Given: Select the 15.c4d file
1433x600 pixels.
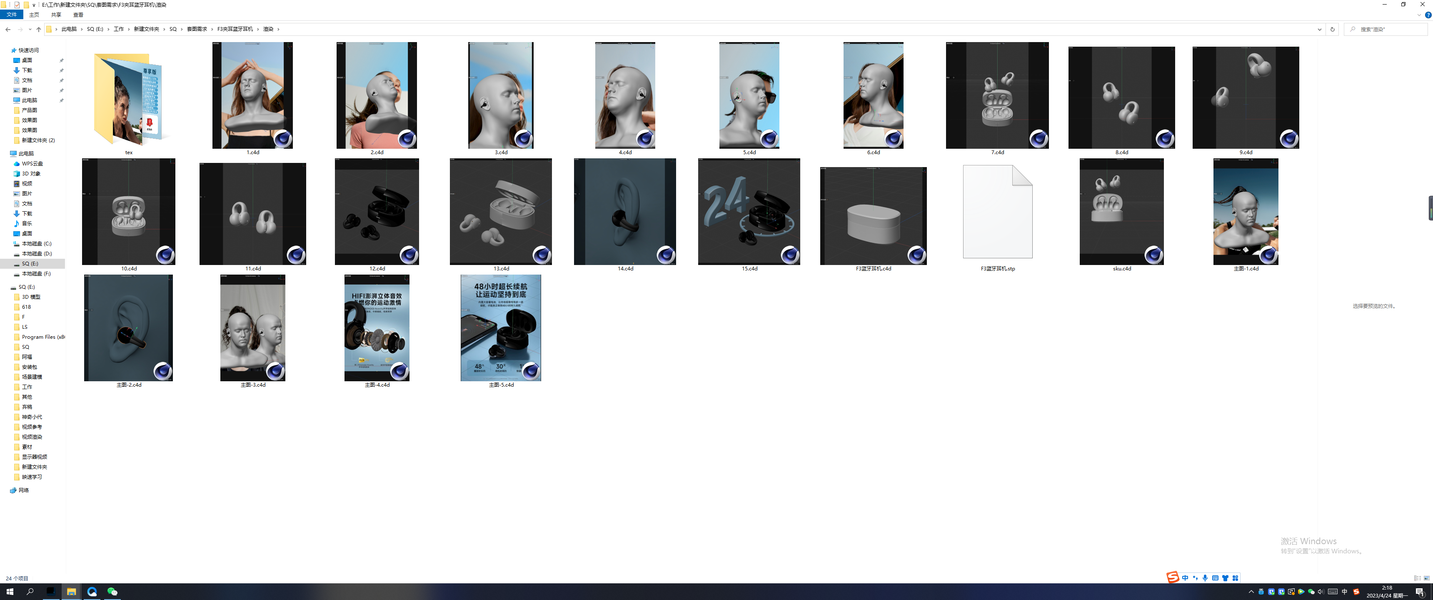Looking at the screenshot, I should 749,212.
